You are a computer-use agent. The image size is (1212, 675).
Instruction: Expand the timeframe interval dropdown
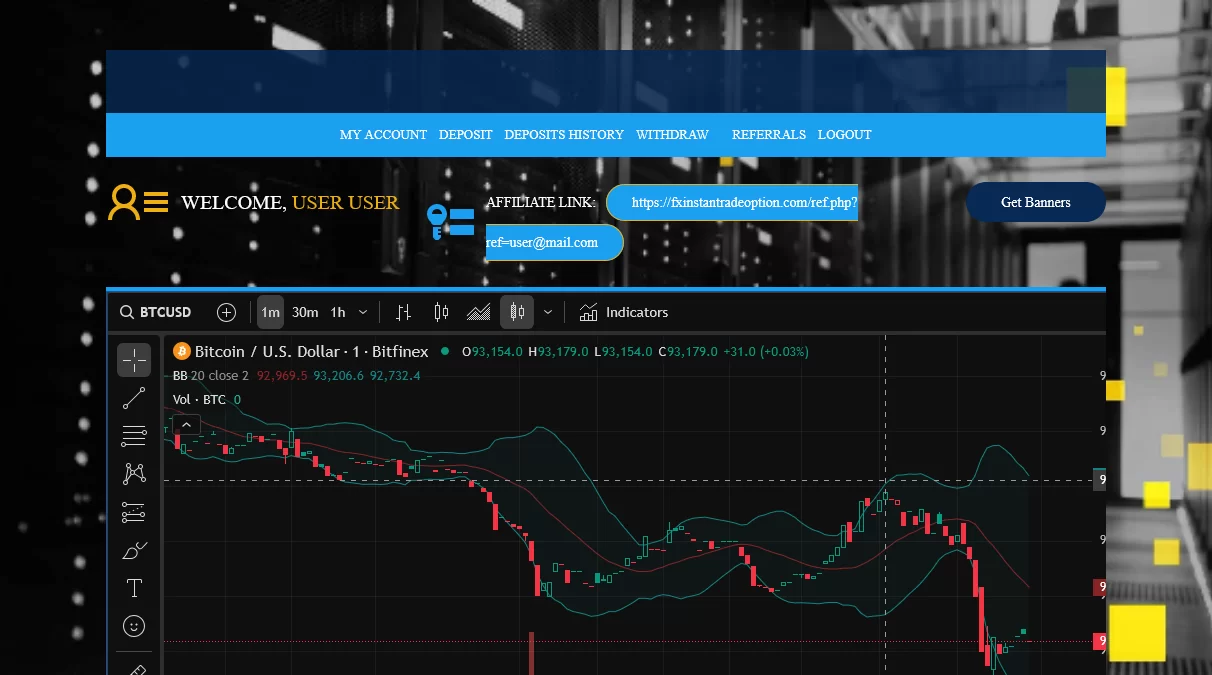[363, 312]
